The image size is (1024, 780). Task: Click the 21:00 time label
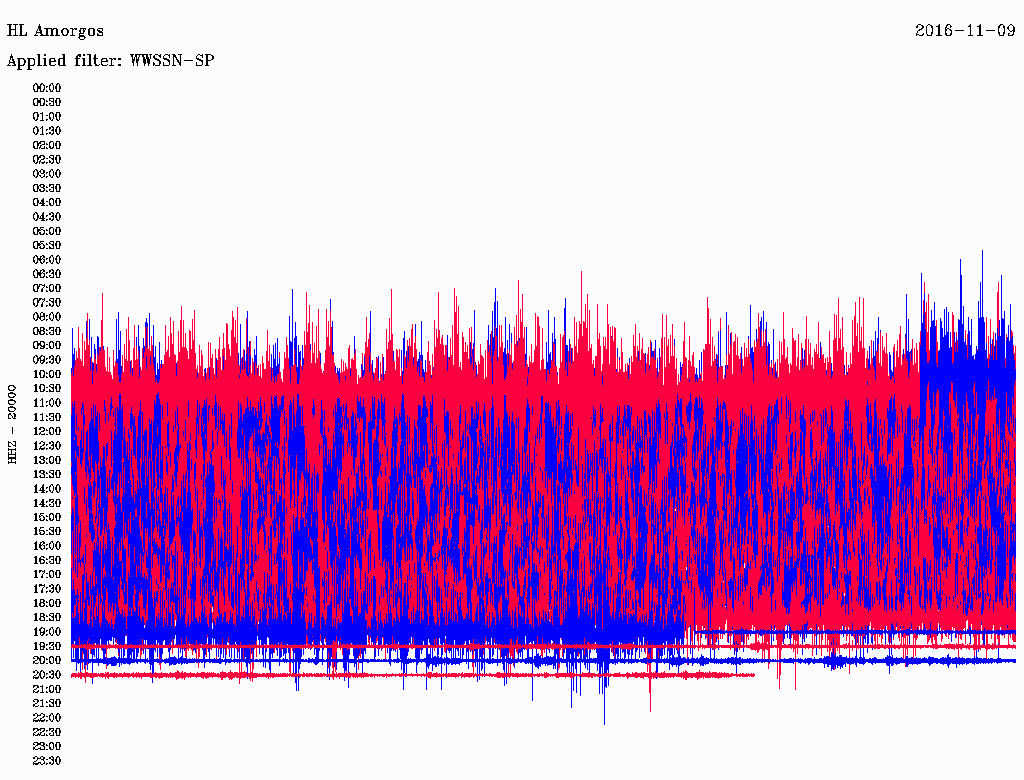coord(47,690)
